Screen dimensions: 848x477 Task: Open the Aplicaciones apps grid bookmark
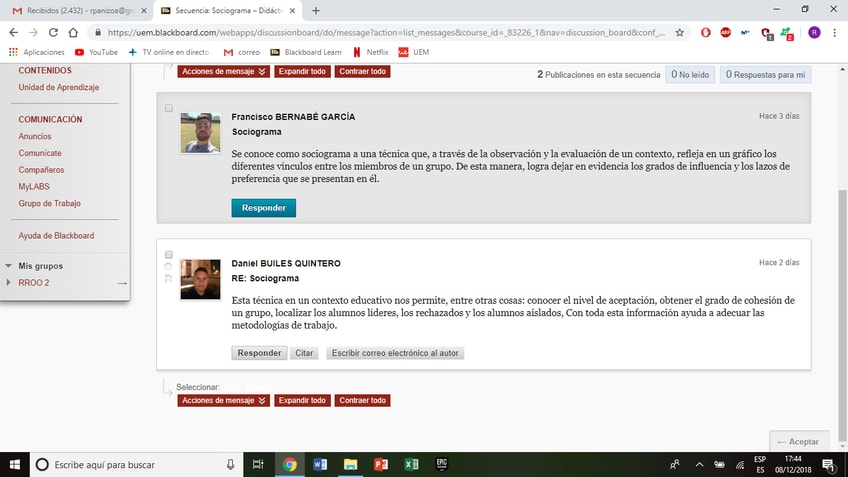37,52
